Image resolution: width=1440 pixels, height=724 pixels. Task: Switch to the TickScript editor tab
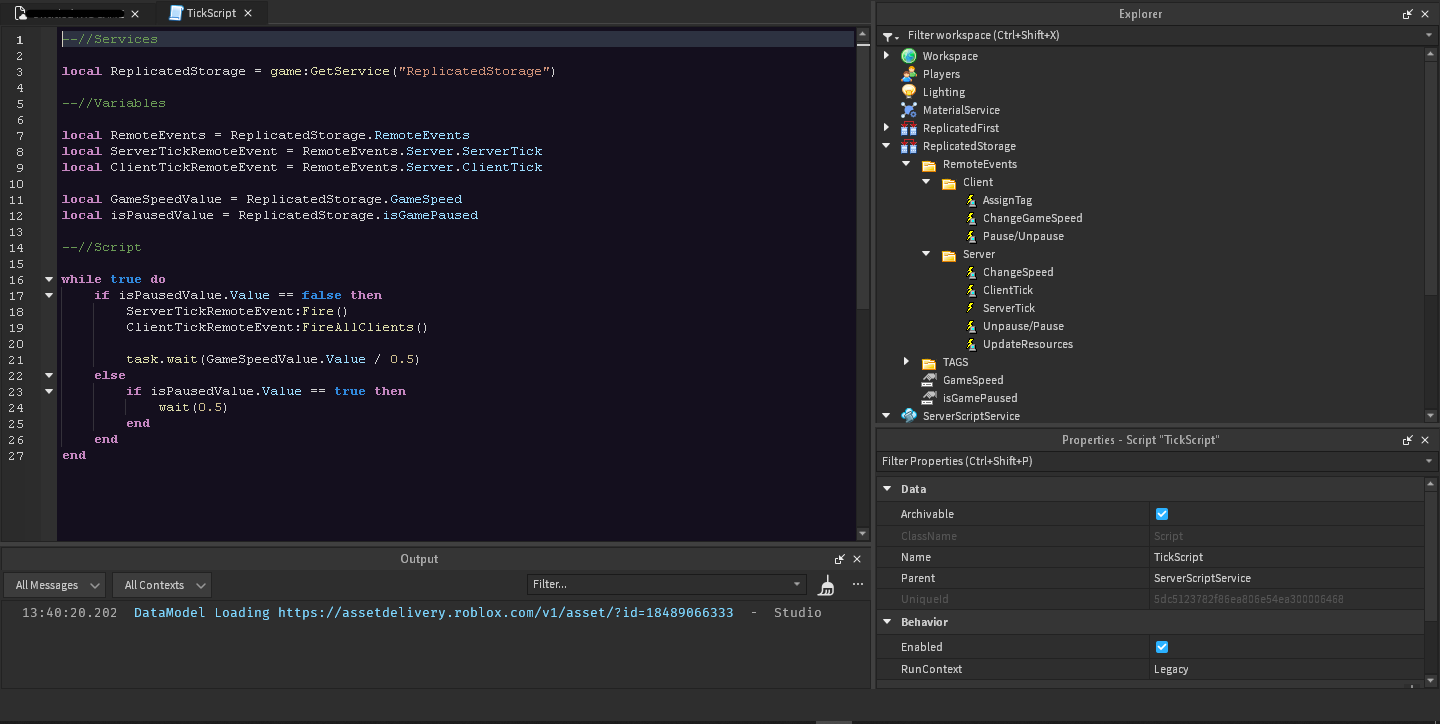tap(206, 13)
